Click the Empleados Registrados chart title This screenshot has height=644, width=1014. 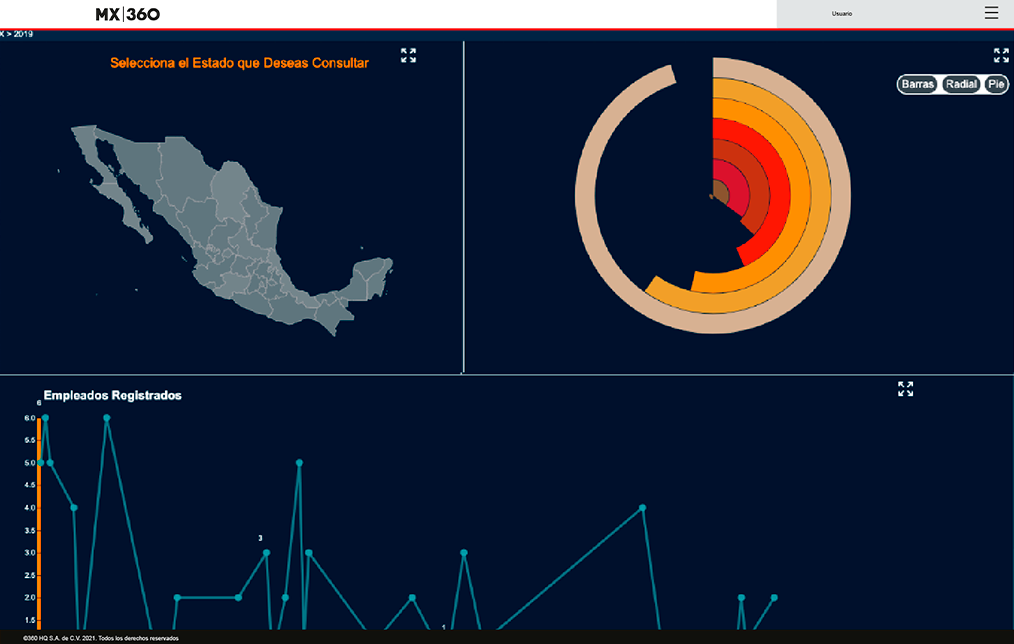point(112,396)
